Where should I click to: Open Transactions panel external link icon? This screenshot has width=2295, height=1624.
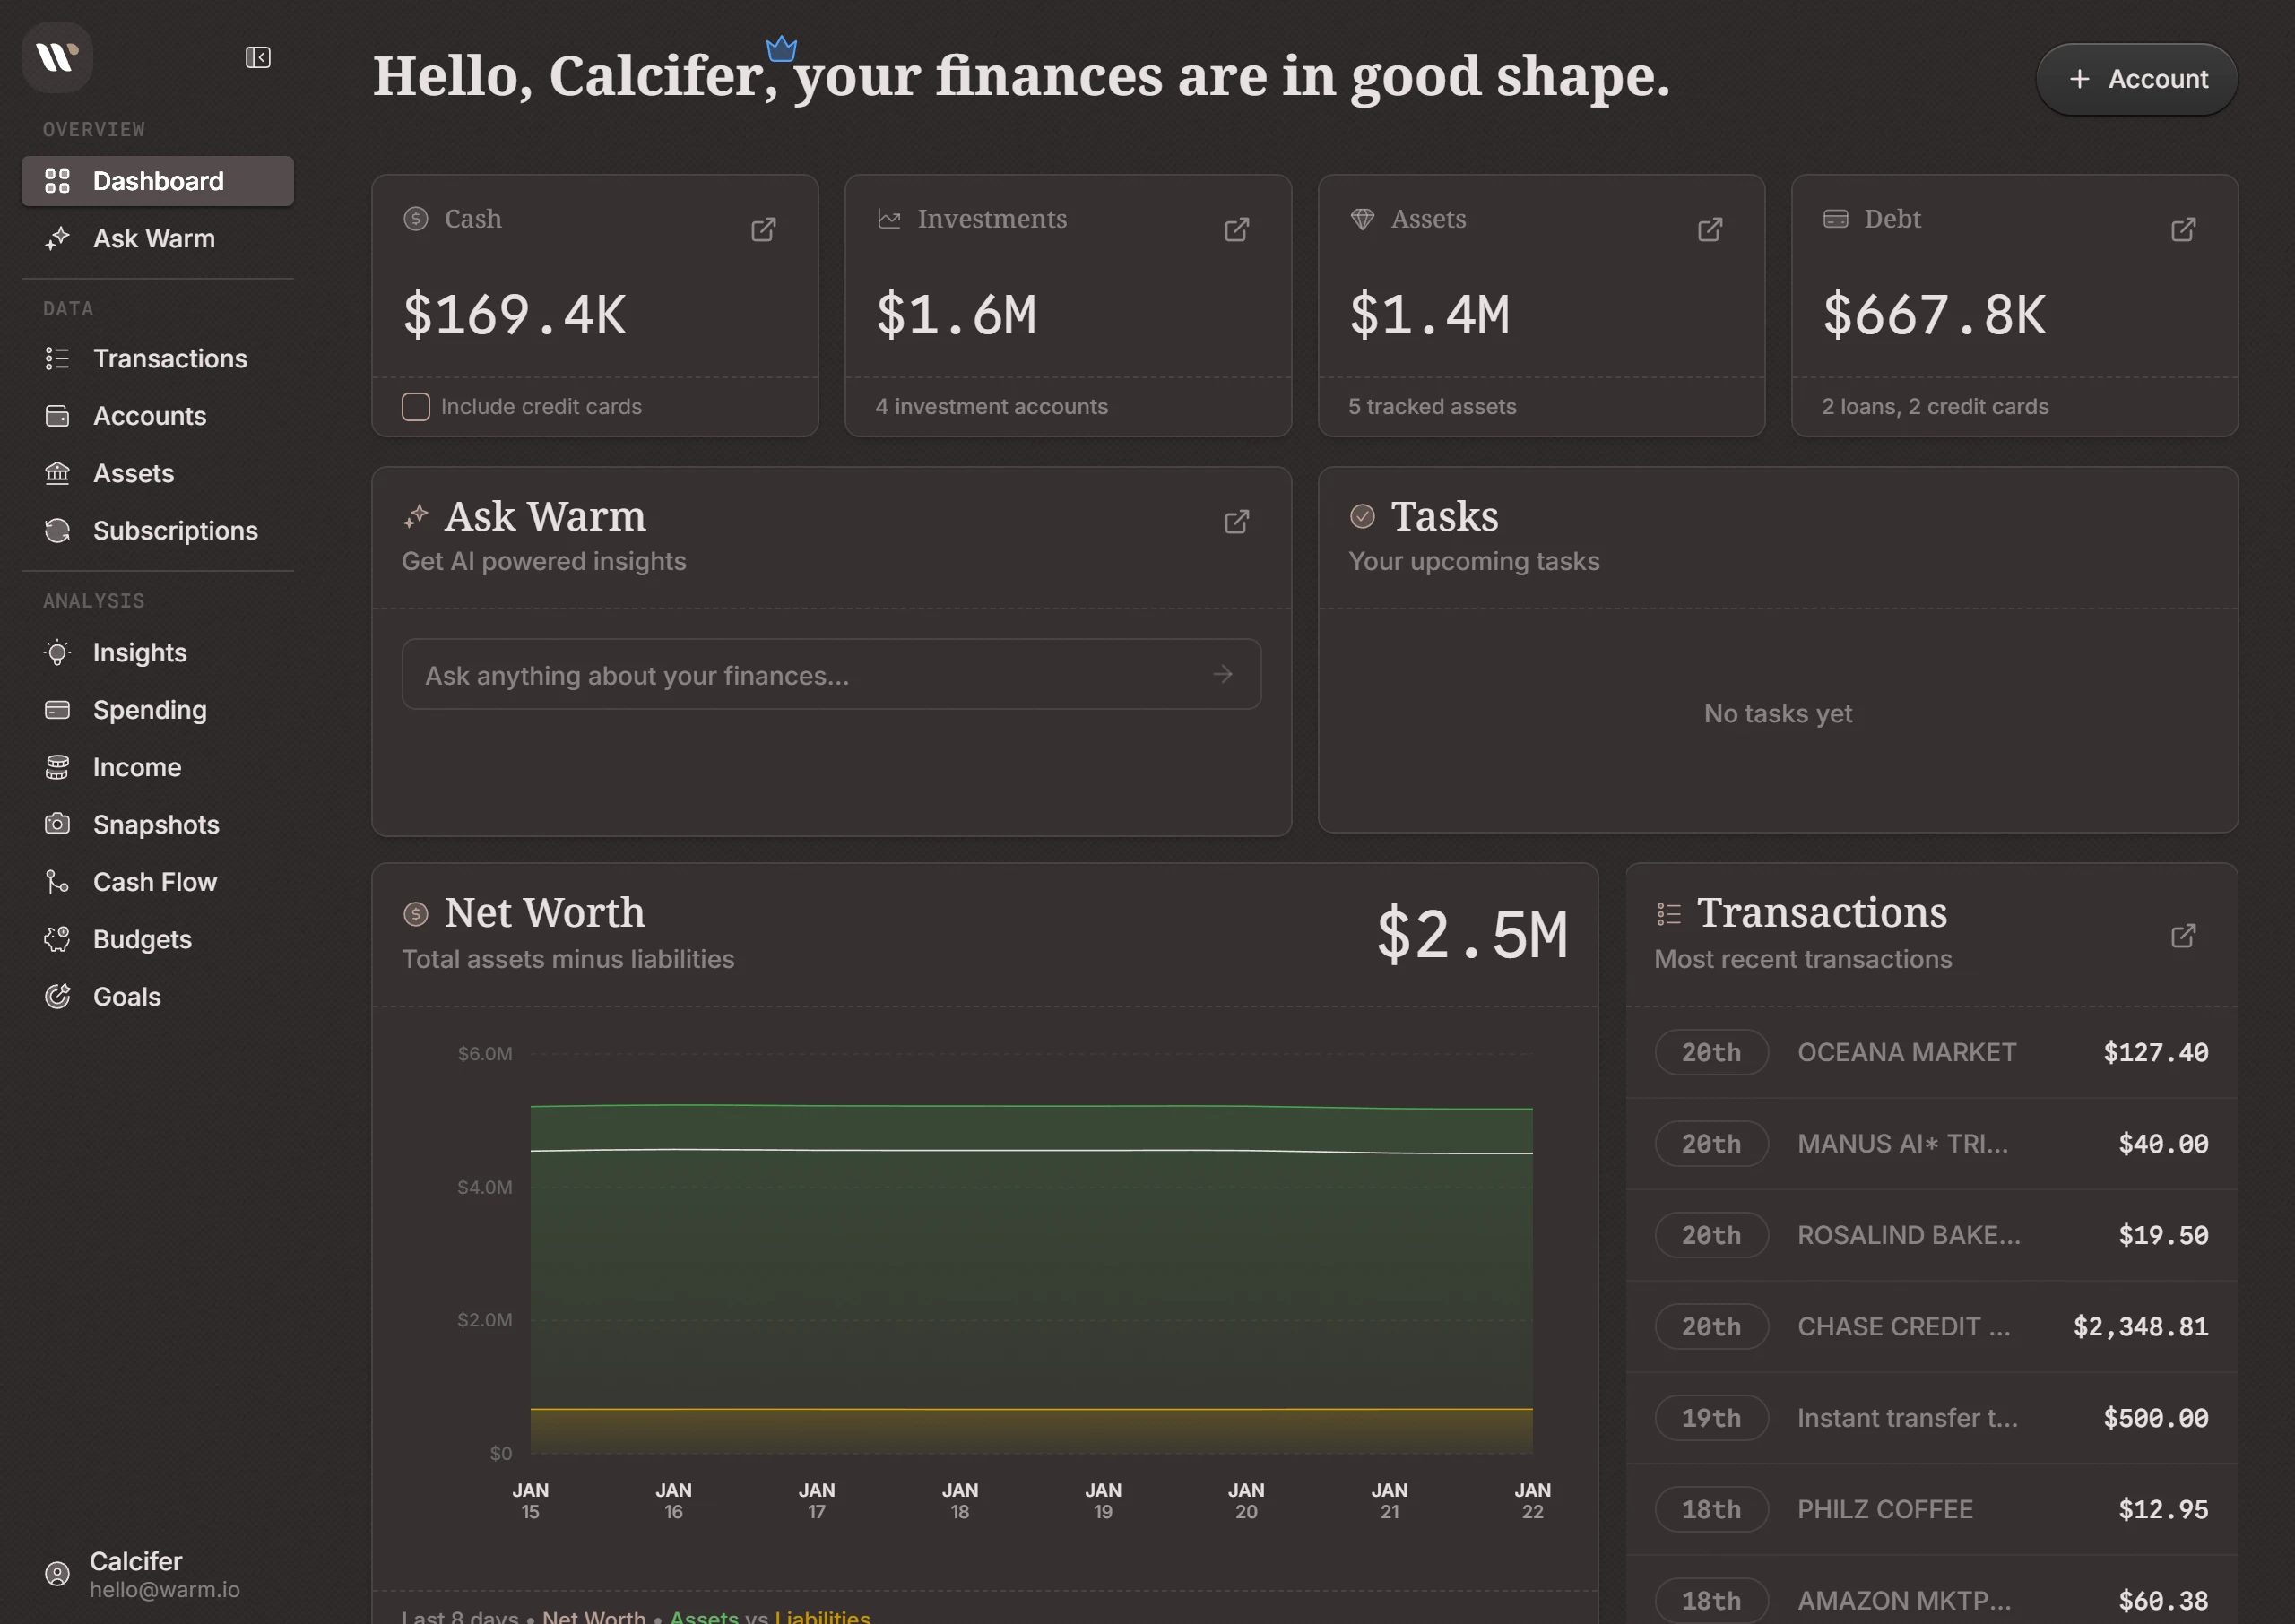[x=2184, y=936]
